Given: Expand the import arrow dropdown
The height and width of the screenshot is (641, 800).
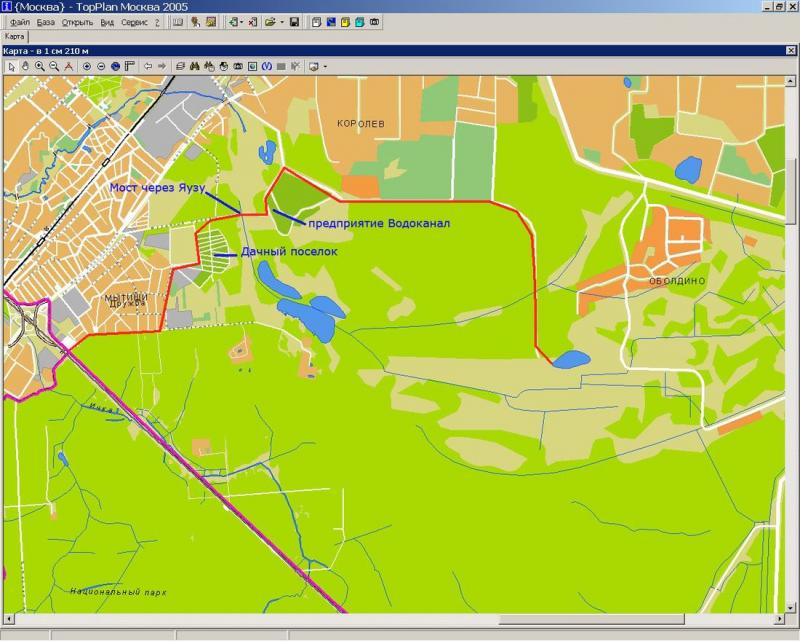Looking at the screenshot, I should 241,22.
